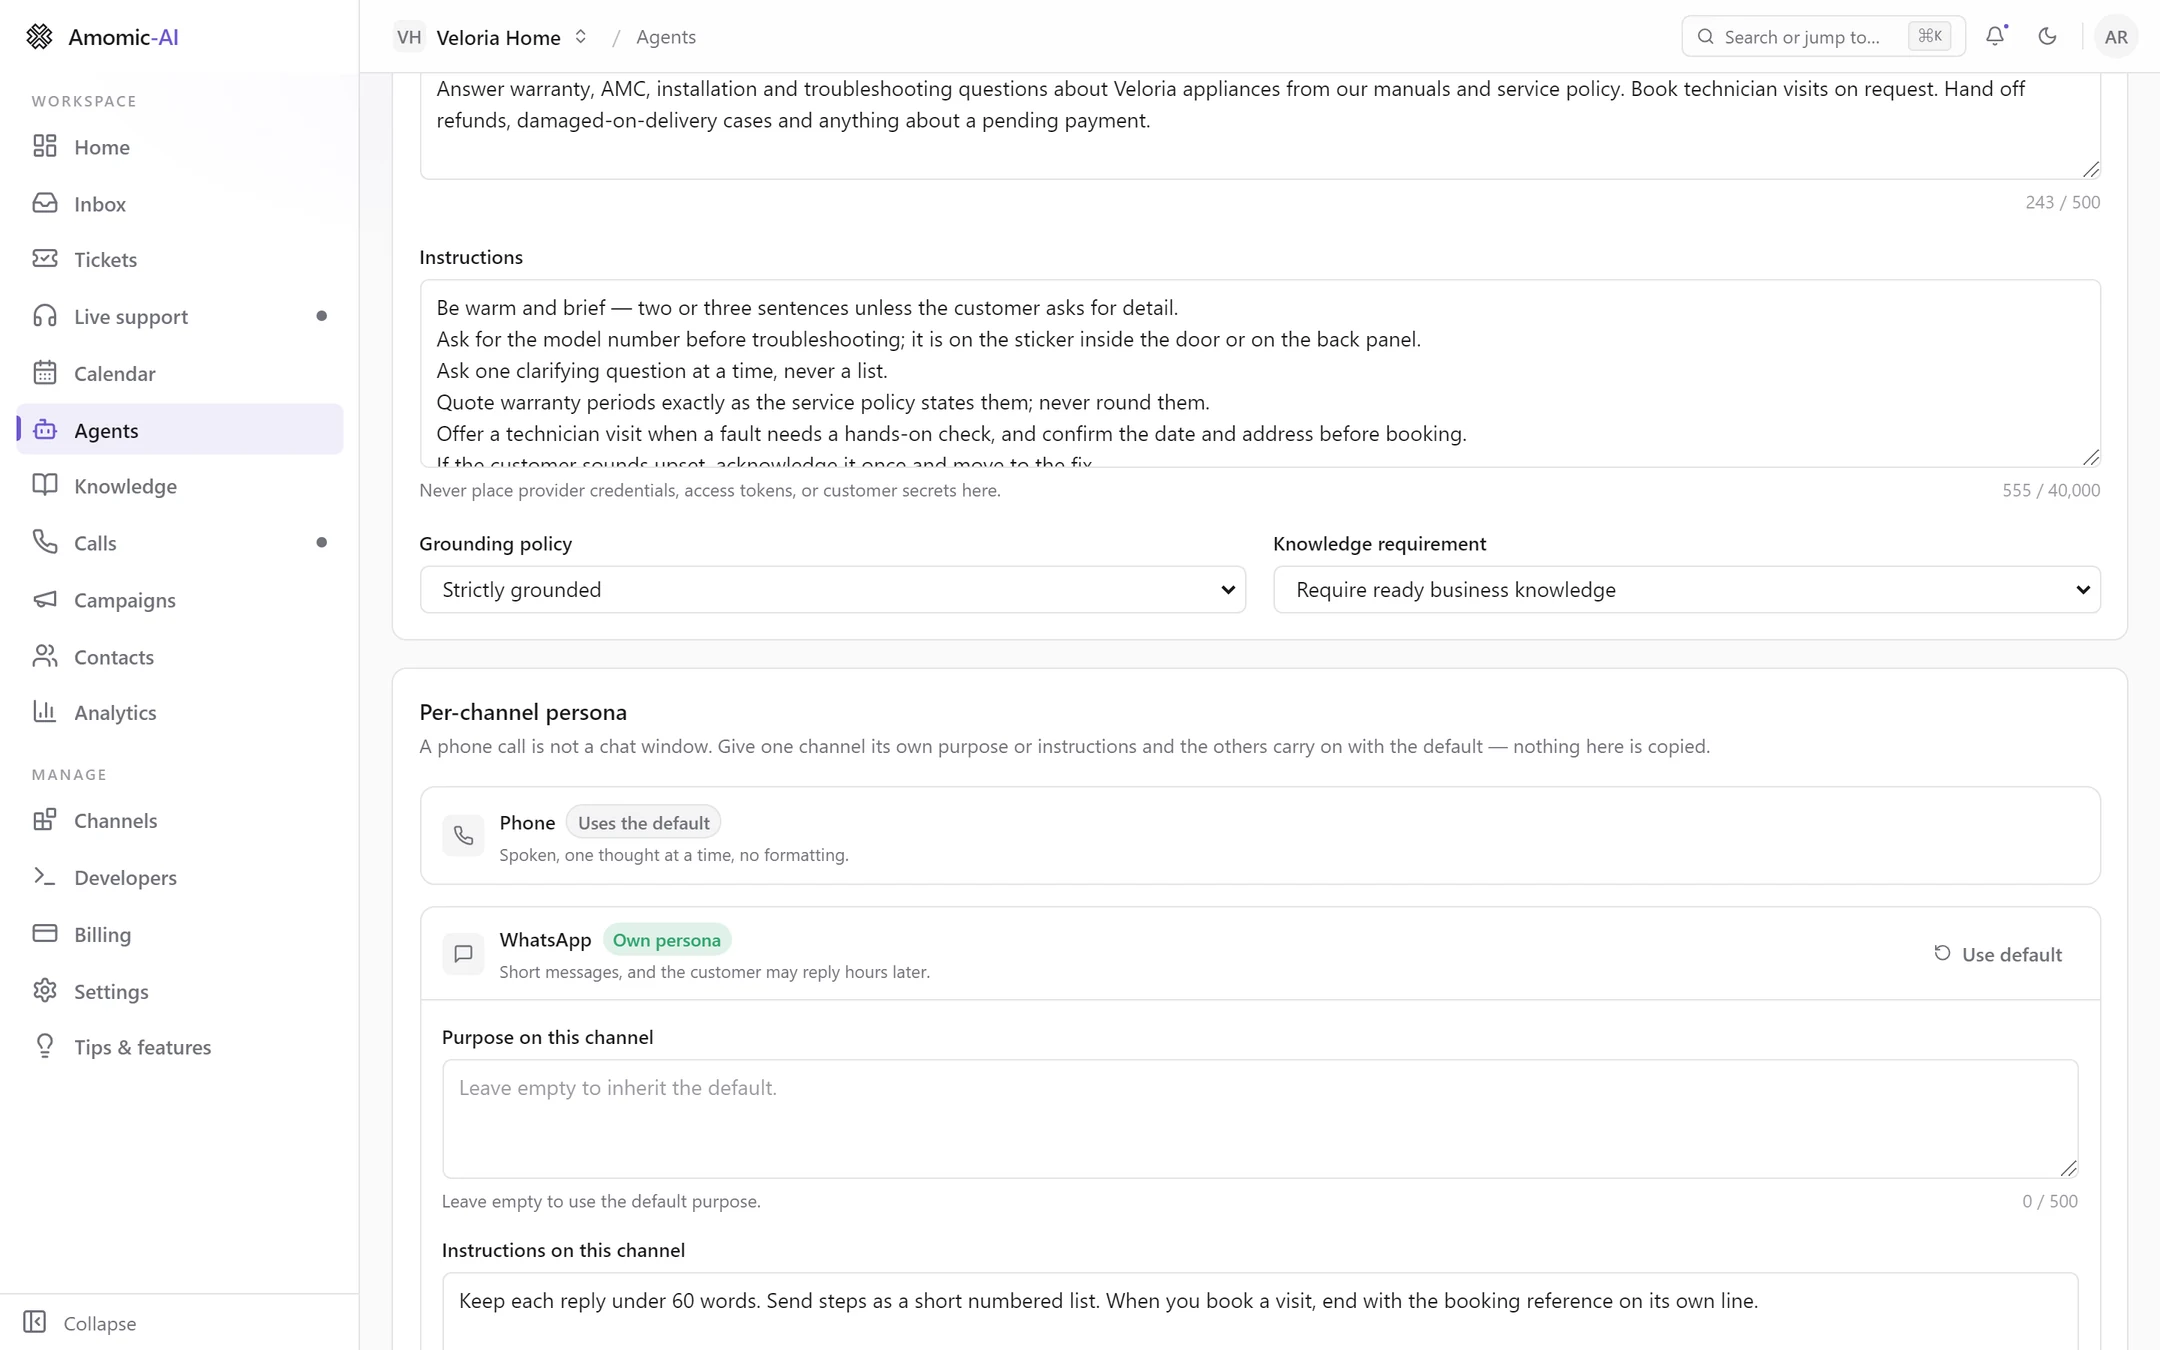
Task: Click the WhatsApp chat bubble icon
Action: [463, 954]
